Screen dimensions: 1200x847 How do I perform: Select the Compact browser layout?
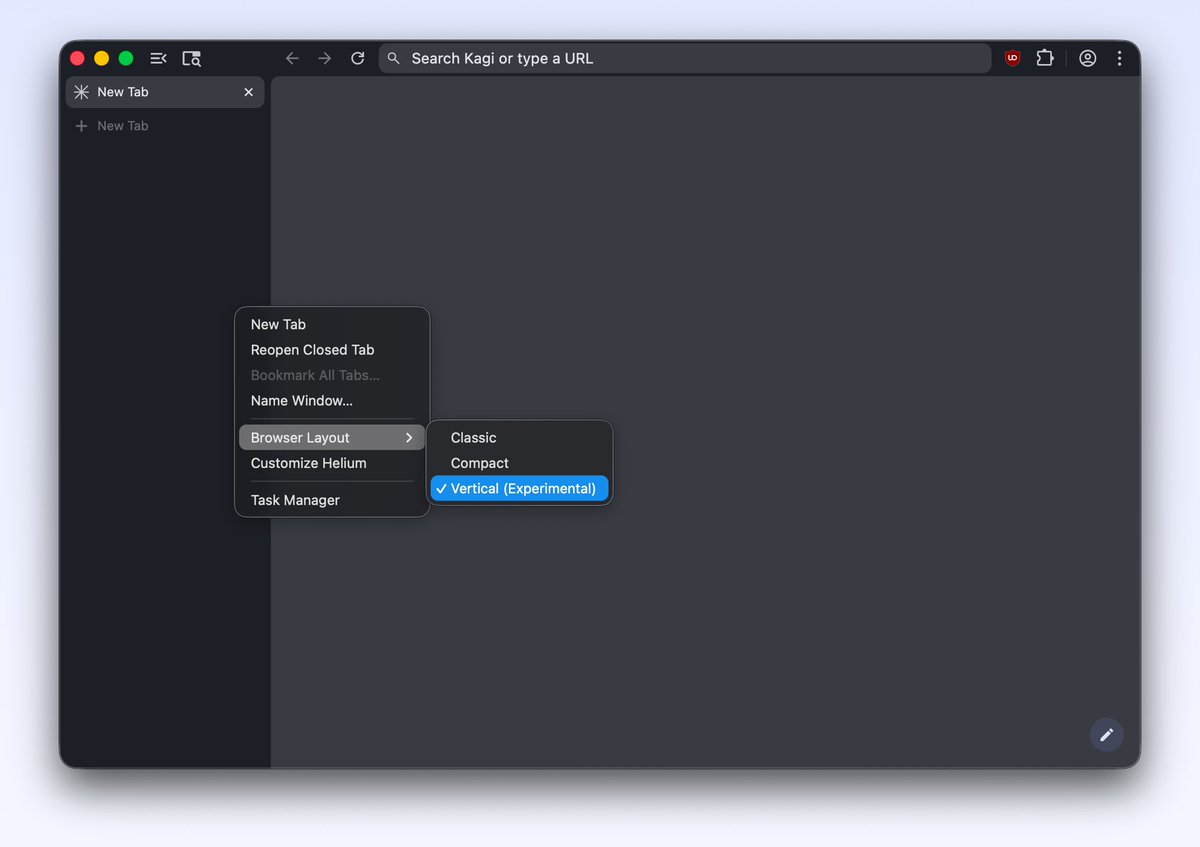tap(520, 463)
